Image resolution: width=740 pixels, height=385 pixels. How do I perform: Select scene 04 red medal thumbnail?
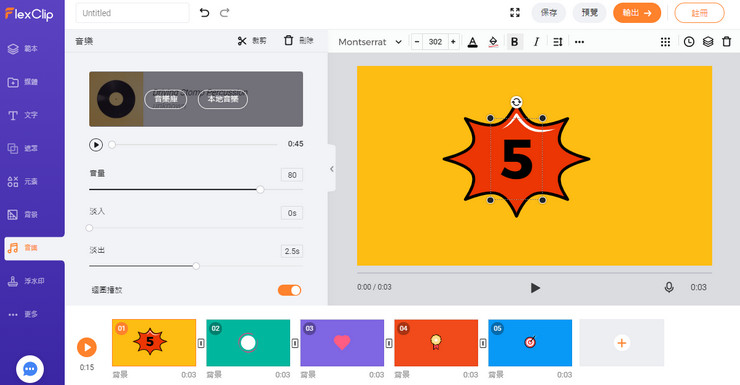point(436,343)
